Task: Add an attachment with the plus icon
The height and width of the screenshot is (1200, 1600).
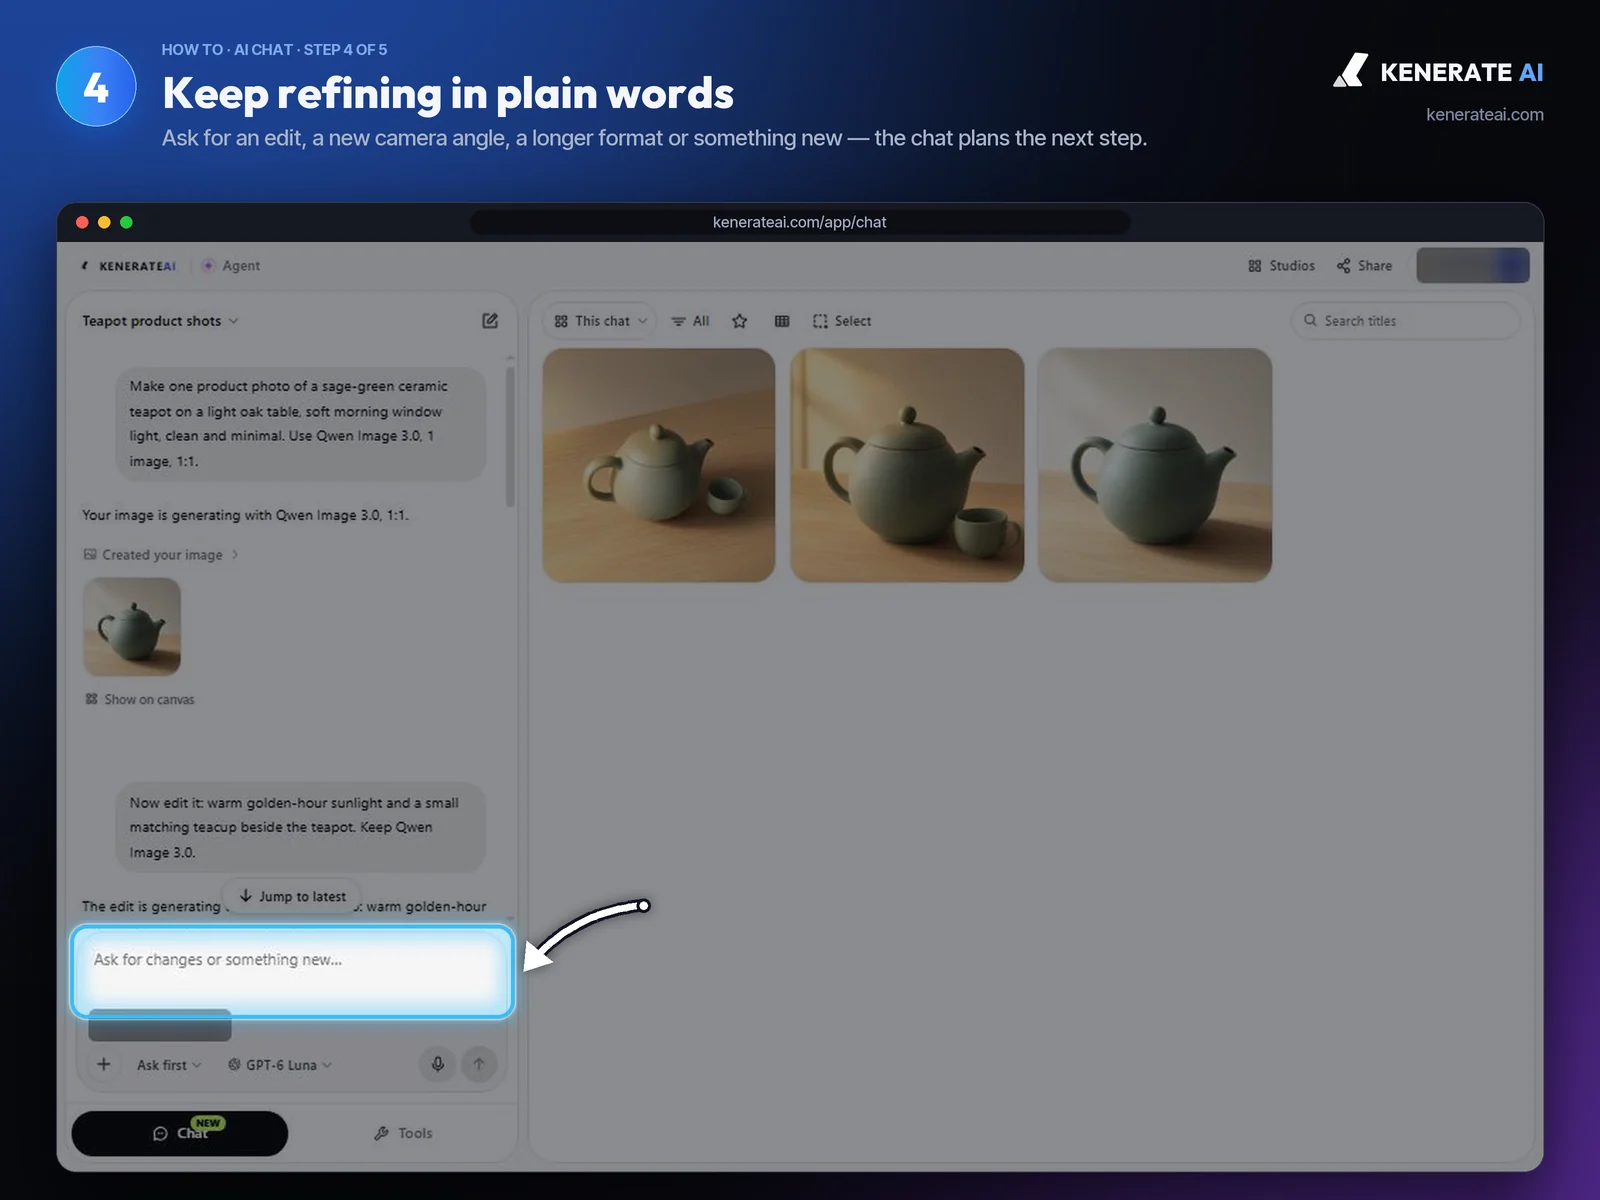Action: coord(104,1064)
